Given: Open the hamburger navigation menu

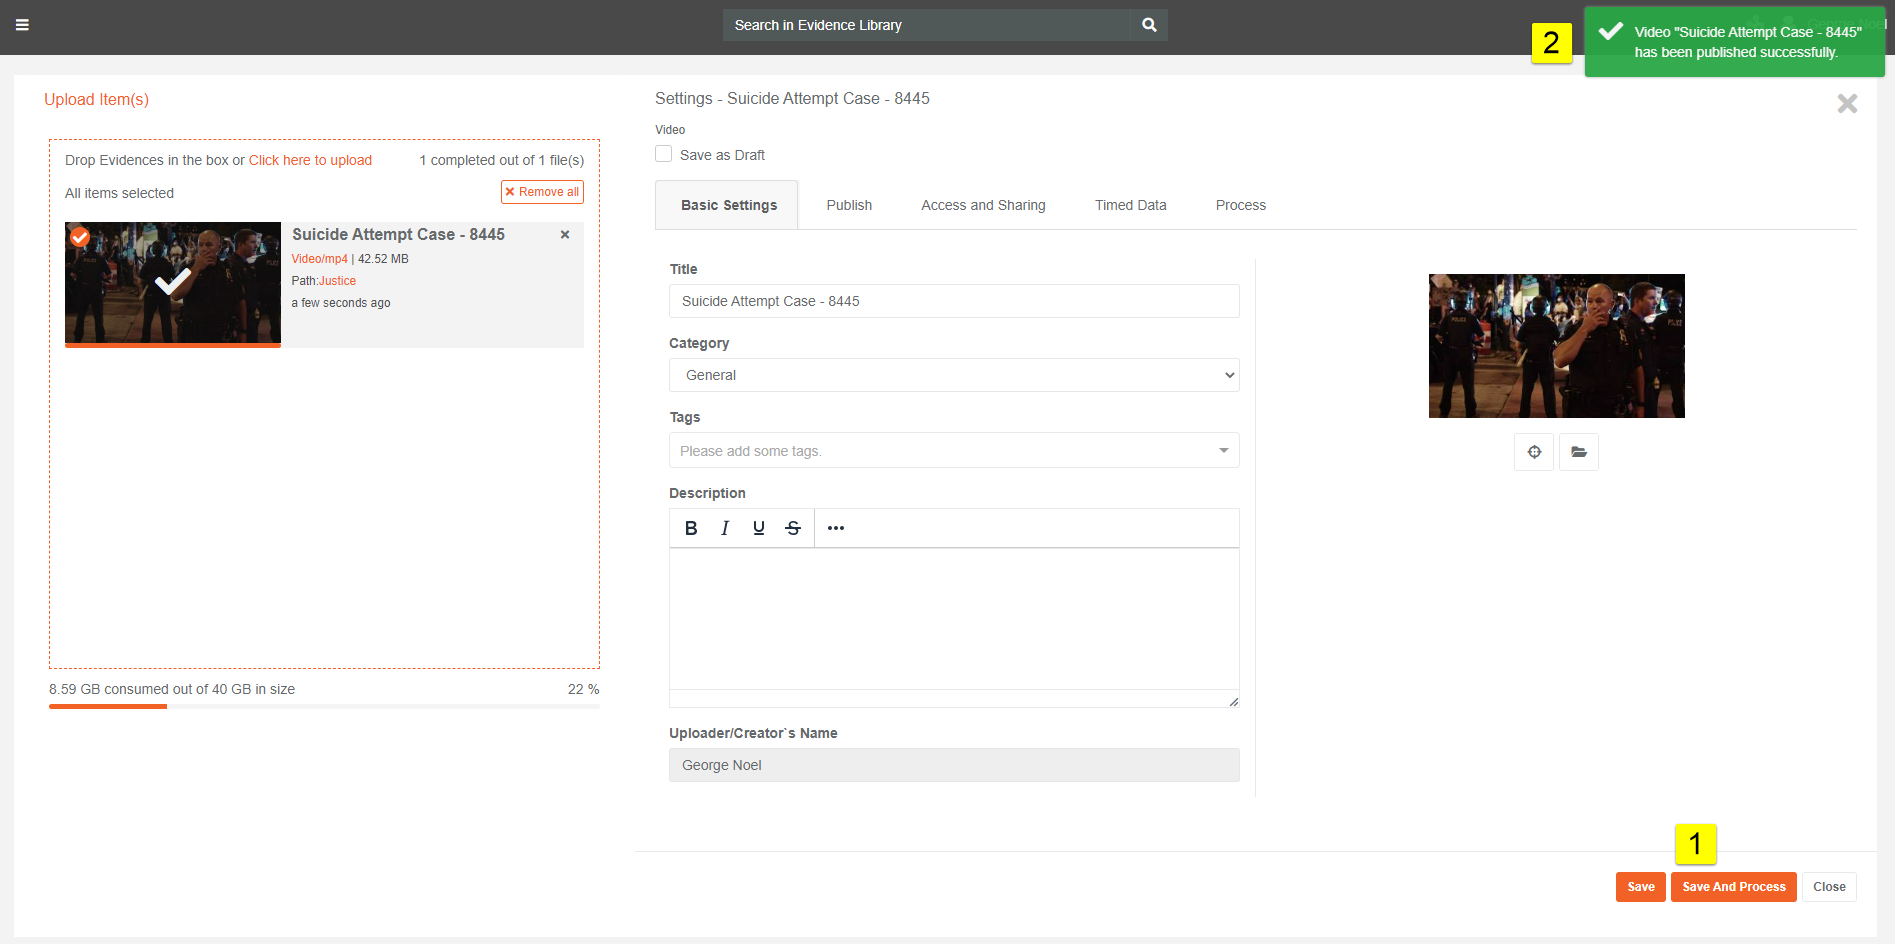Looking at the screenshot, I should (x=22, y=25).
